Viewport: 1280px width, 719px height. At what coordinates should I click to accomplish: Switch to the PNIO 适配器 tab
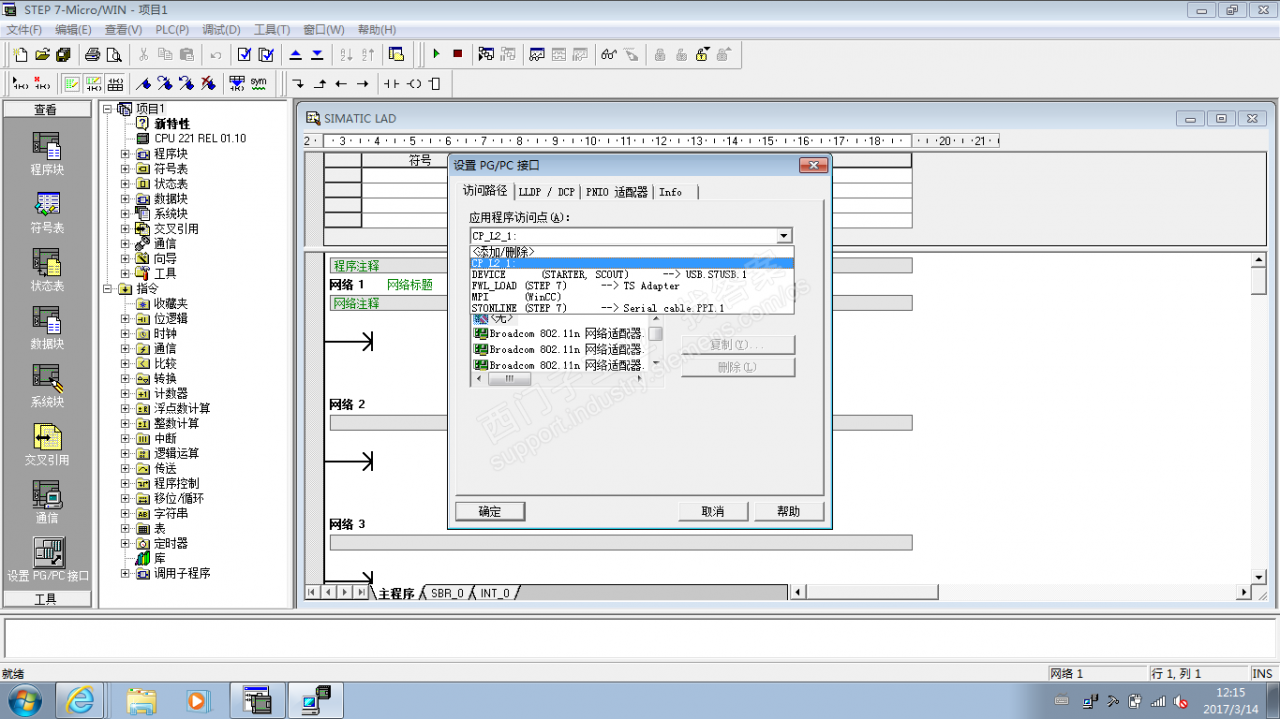[617, 192]
